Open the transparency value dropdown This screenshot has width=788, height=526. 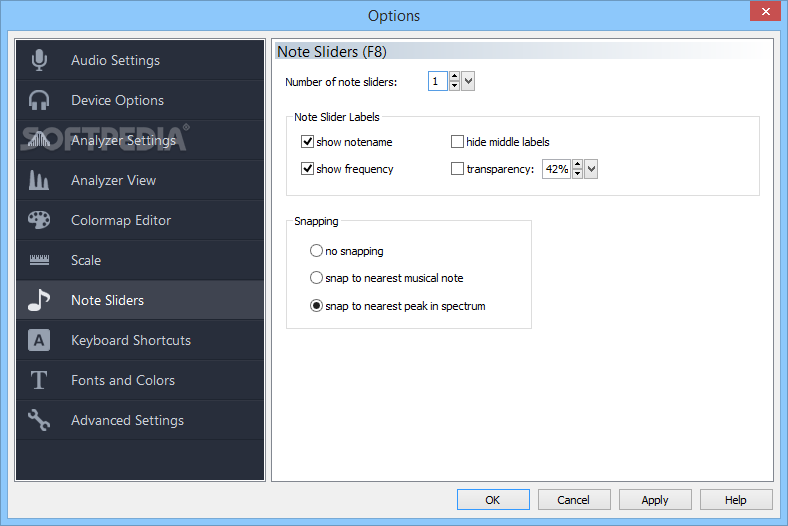pos(591,169)
